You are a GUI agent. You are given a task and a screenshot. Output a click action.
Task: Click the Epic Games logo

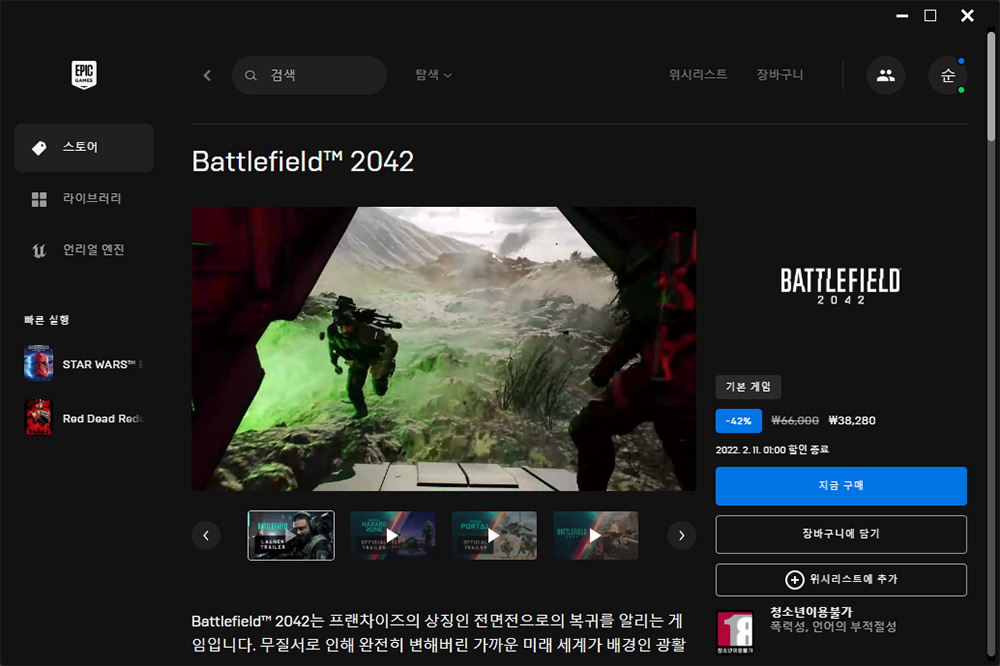pyautogui.click(x=84, y=75)
